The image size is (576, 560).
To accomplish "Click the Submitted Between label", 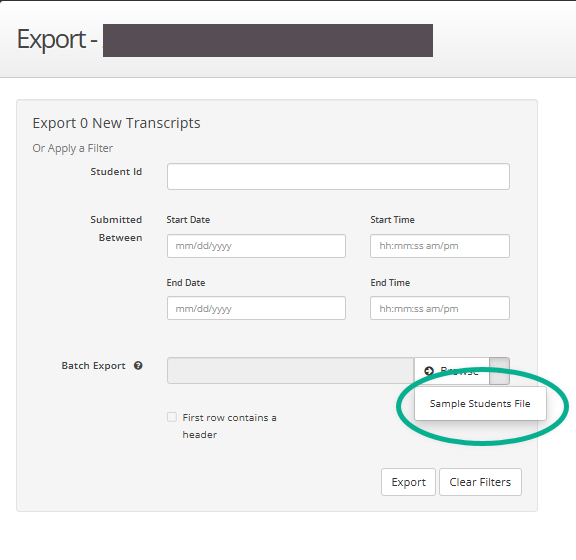I will [x=116, y=229].
